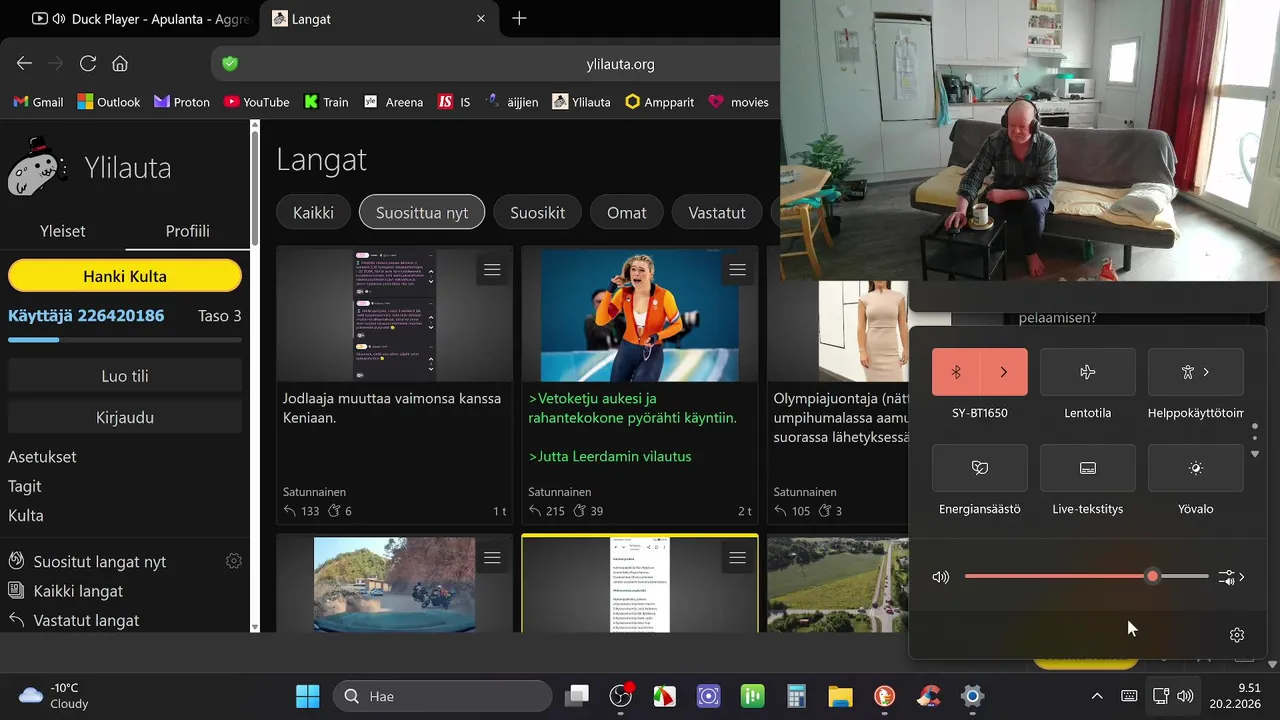
Task: Open menu on Vetoketju aukesi thread card
Action: 738,270
